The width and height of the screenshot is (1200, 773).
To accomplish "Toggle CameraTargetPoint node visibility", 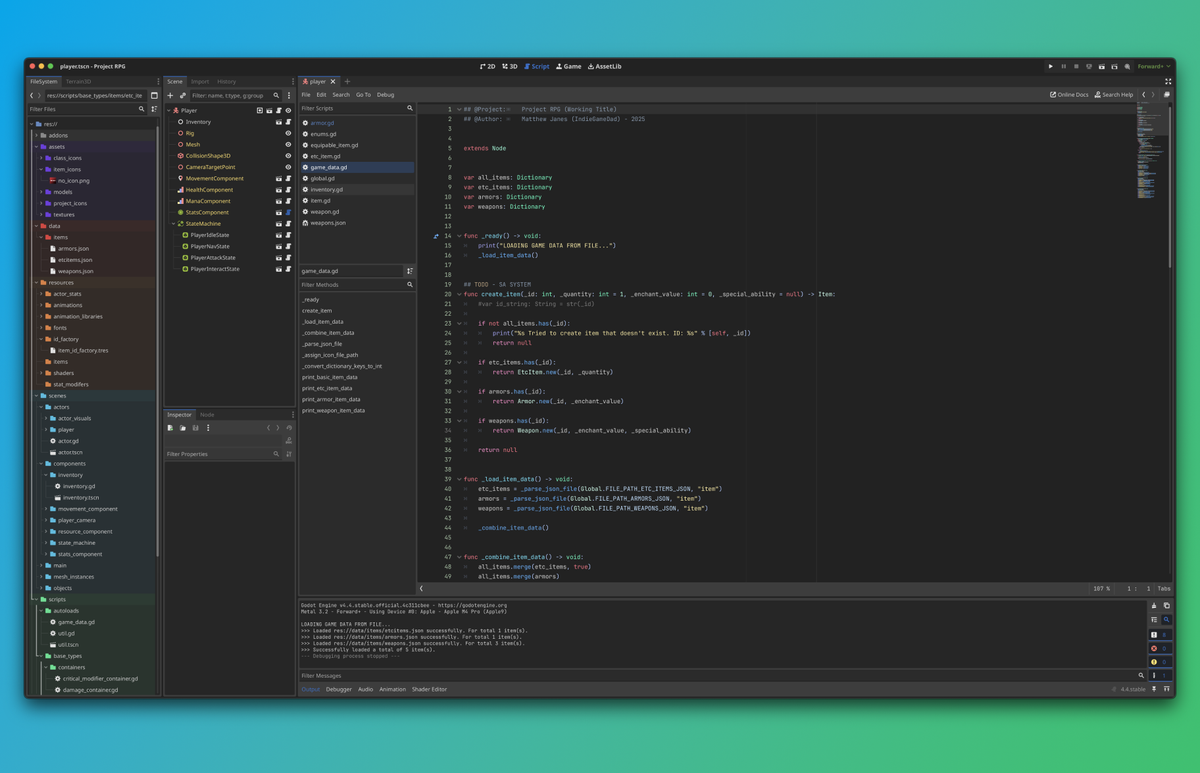I will pyautogui.click(x=288, y=167).
